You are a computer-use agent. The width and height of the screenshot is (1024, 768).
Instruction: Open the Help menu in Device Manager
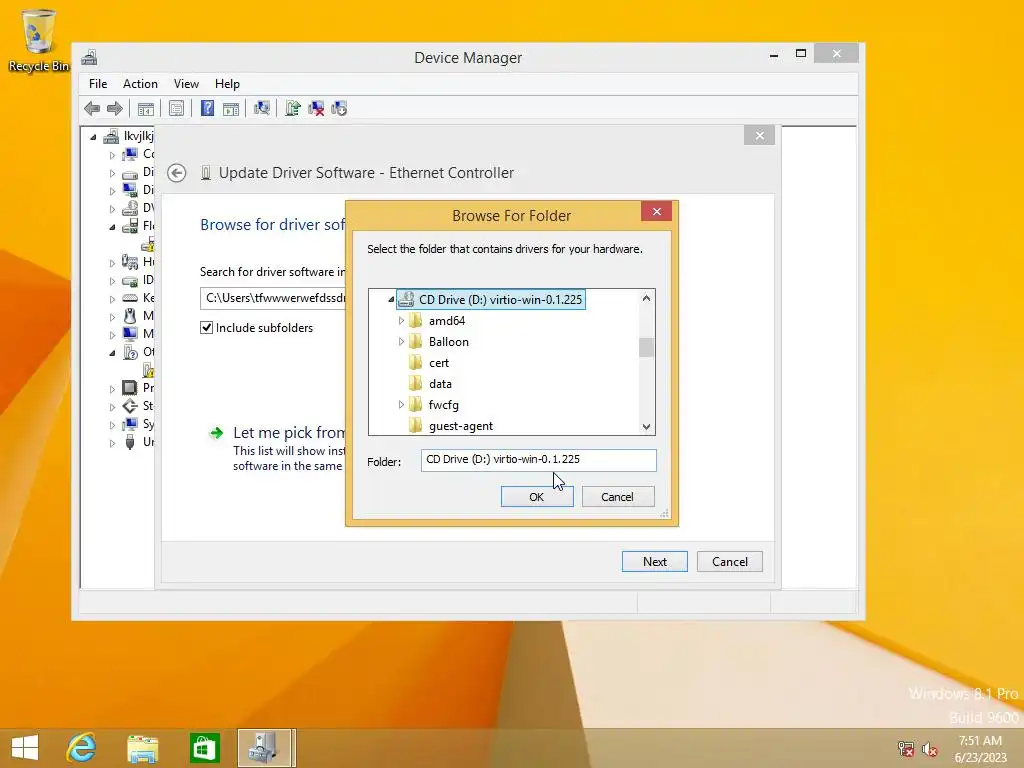click(x=227, y=84)
